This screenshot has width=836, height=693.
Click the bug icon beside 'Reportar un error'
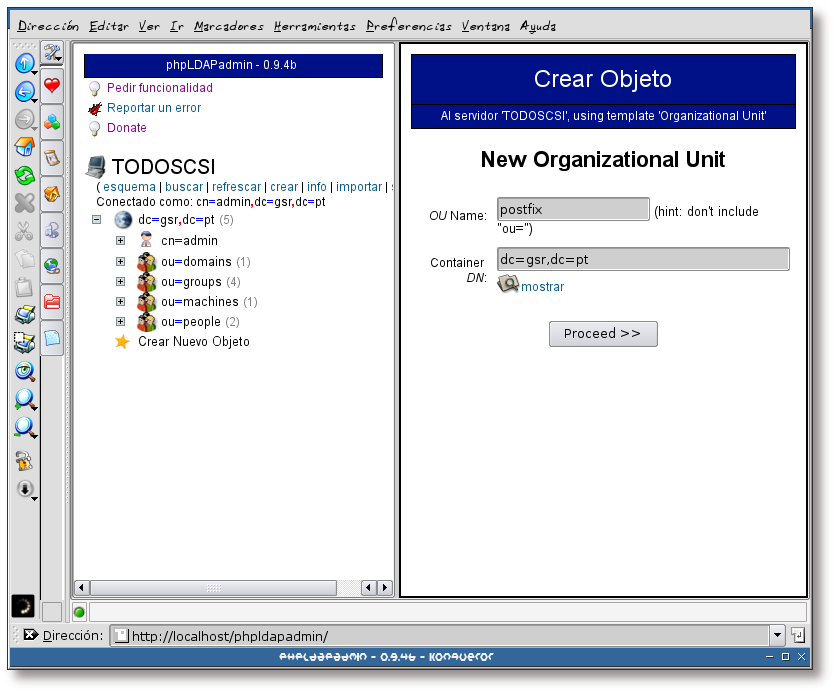tap(94, 108)
